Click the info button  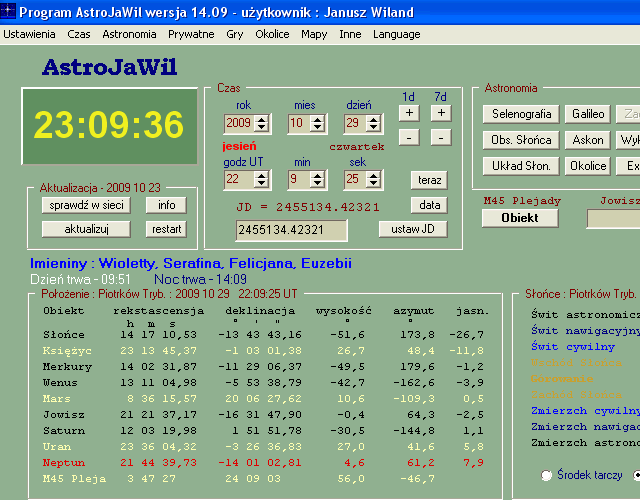point(167,205)
